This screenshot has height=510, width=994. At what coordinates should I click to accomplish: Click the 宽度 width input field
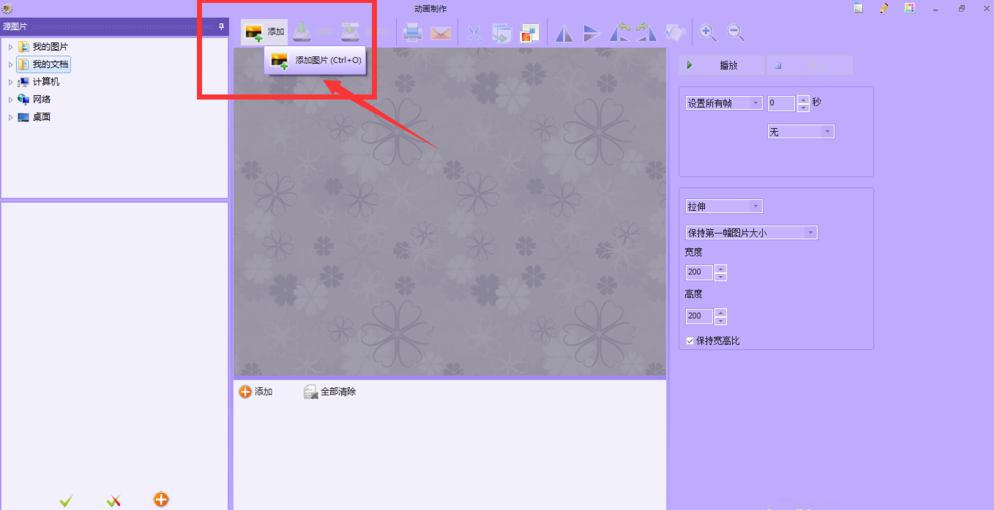point(699,272)
